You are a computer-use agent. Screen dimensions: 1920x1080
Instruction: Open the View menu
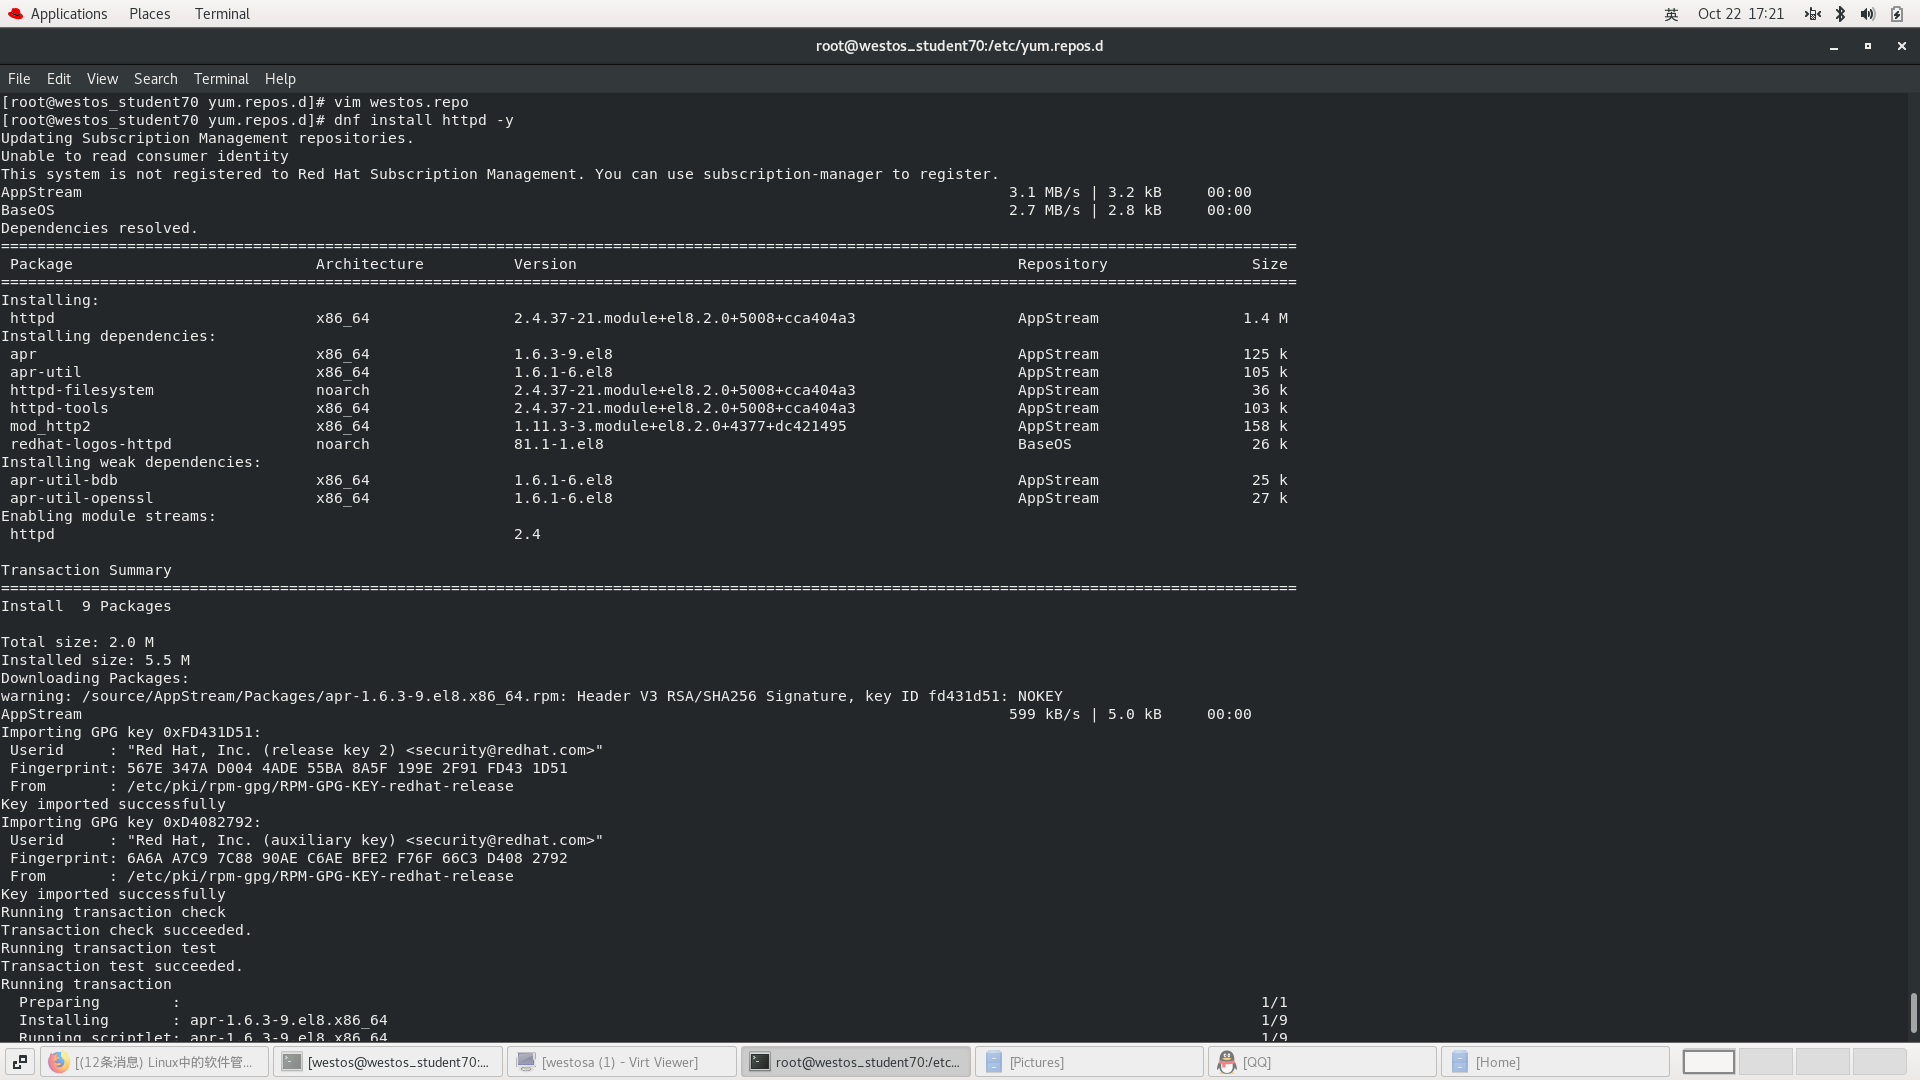[102, 79]
